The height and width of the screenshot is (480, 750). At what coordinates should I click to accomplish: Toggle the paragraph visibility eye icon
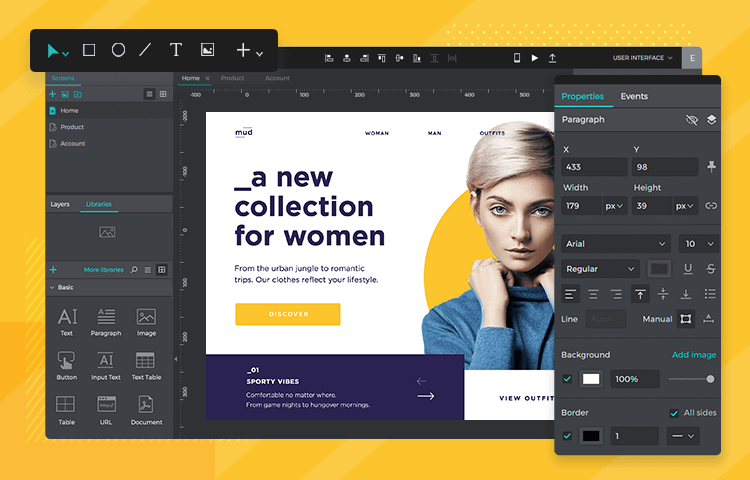[x=691, y=120]
